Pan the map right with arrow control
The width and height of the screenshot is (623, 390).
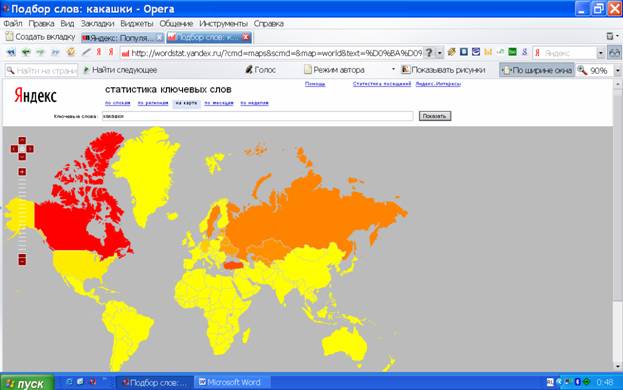pos(30,149)
